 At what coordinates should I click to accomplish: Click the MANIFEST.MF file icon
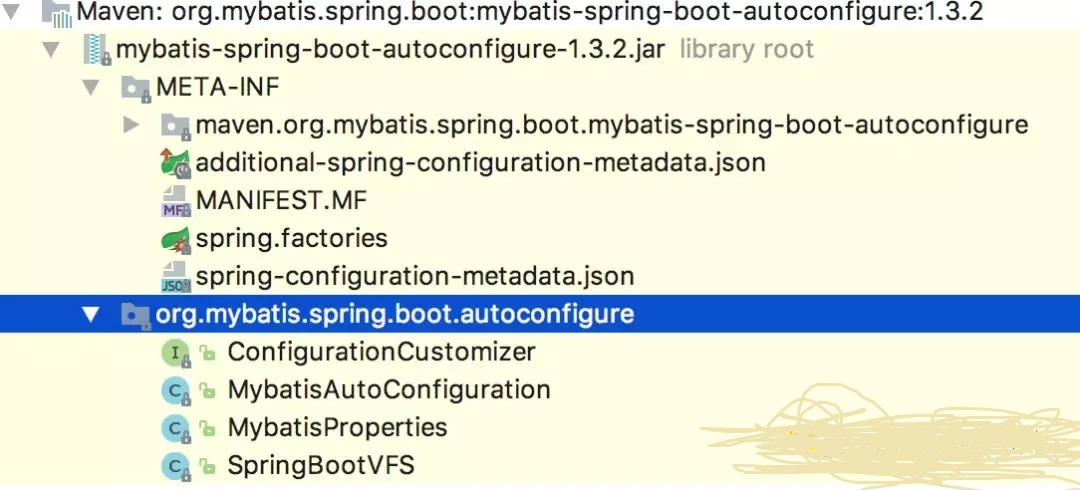click(x=175, y=201)
